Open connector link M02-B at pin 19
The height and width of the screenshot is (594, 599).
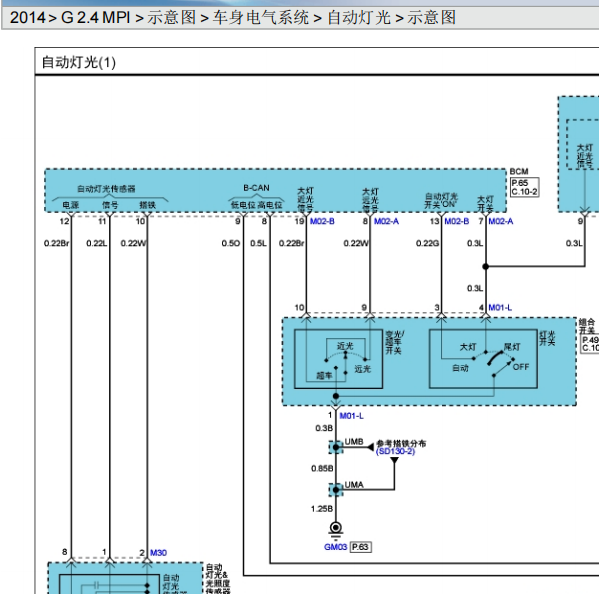322,221
